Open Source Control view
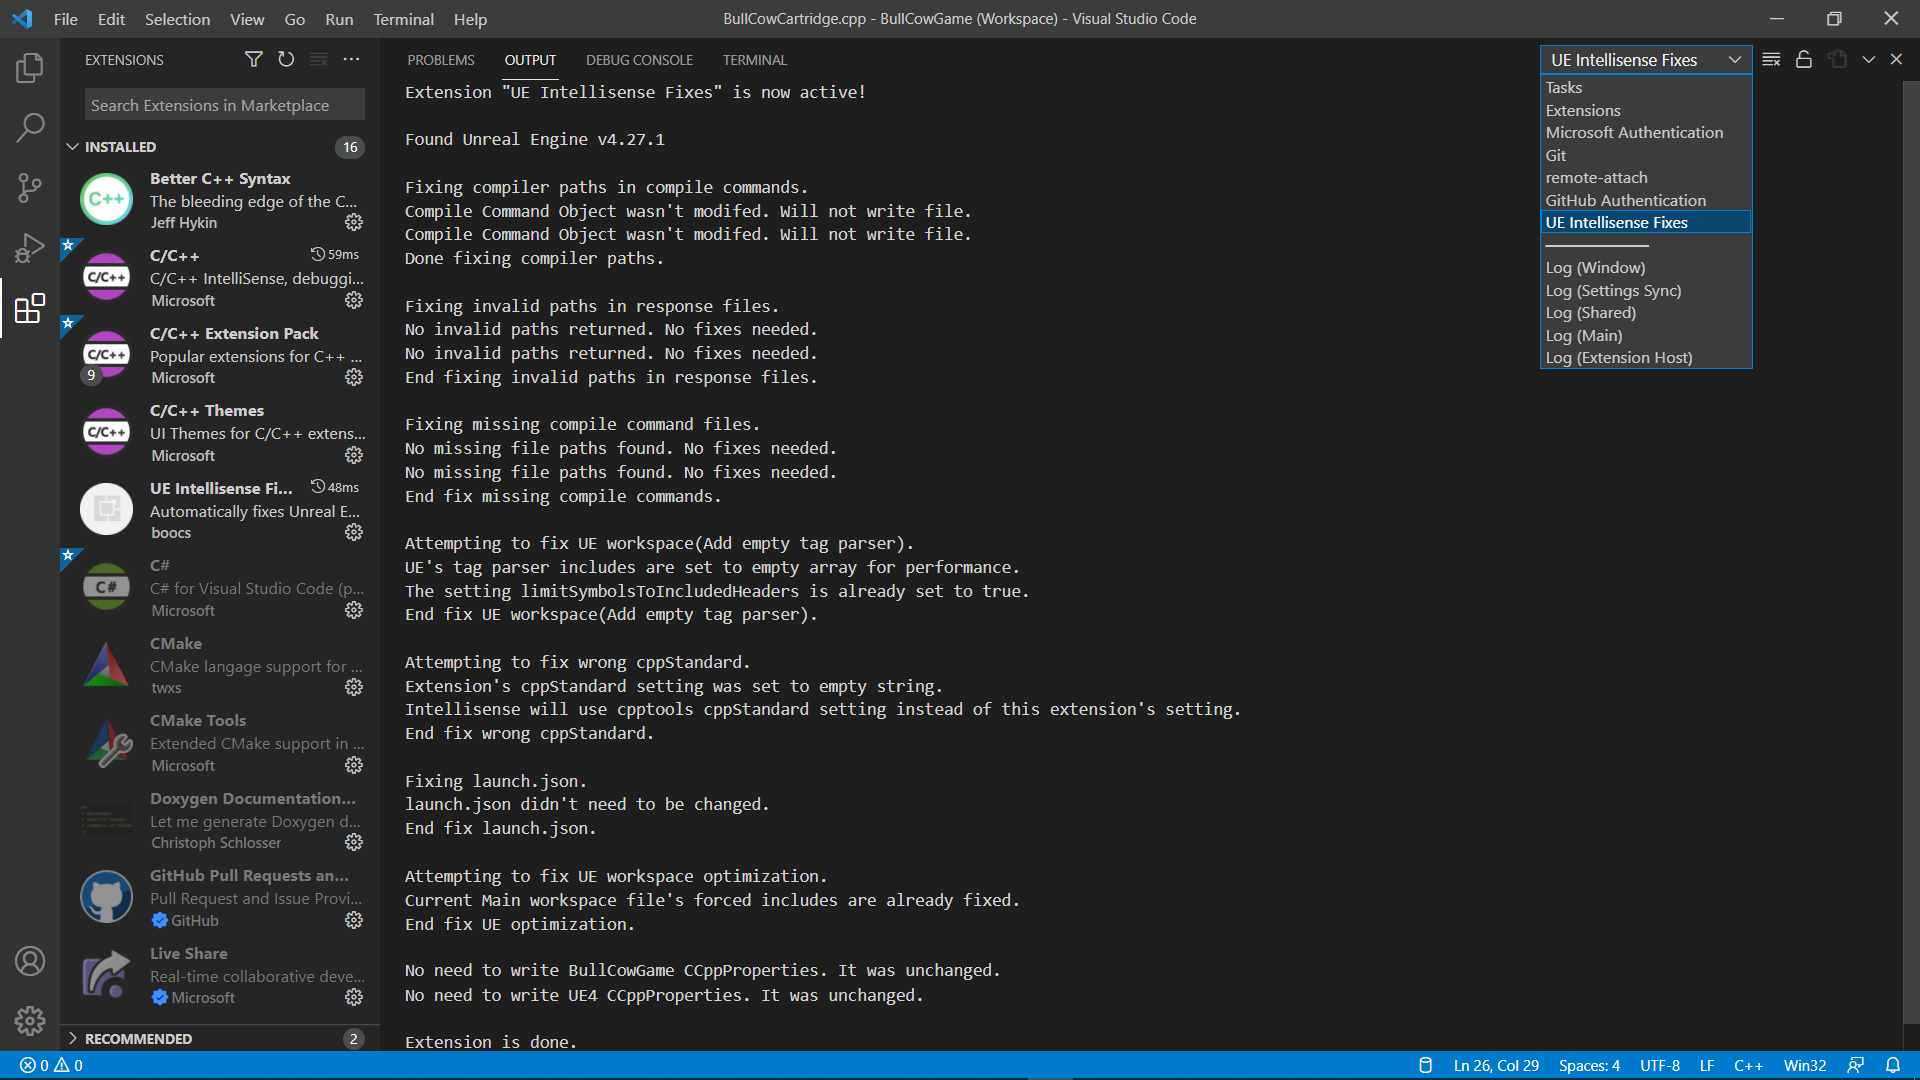 (x=30, y=187)
